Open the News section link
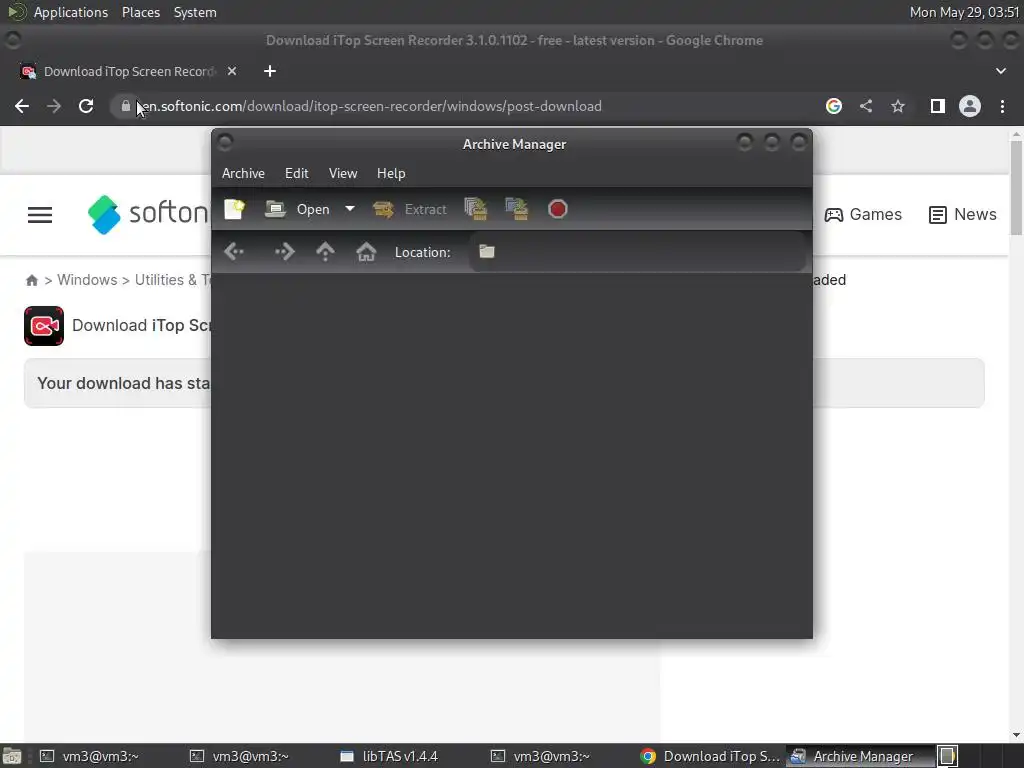Viewport: 1024px width, 768px height. click(963, 215)
